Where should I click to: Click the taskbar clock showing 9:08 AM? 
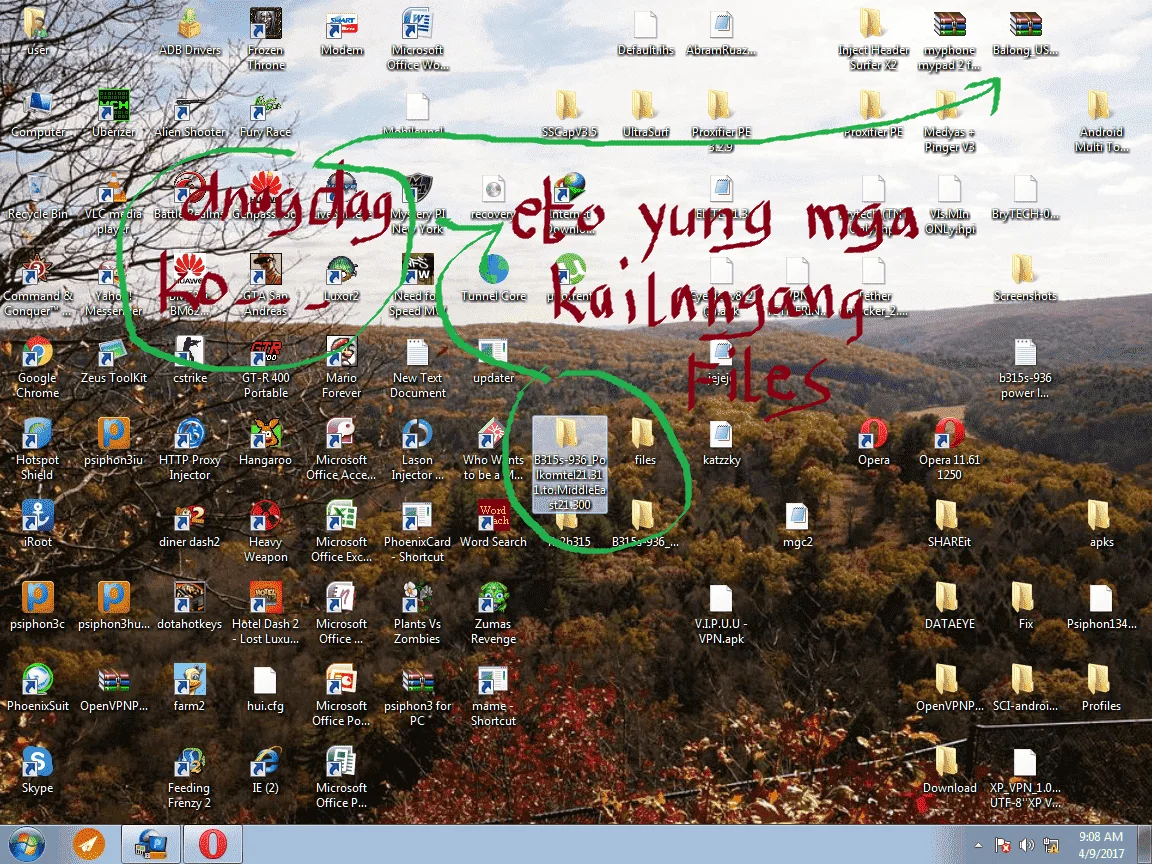pos(1100,844)
